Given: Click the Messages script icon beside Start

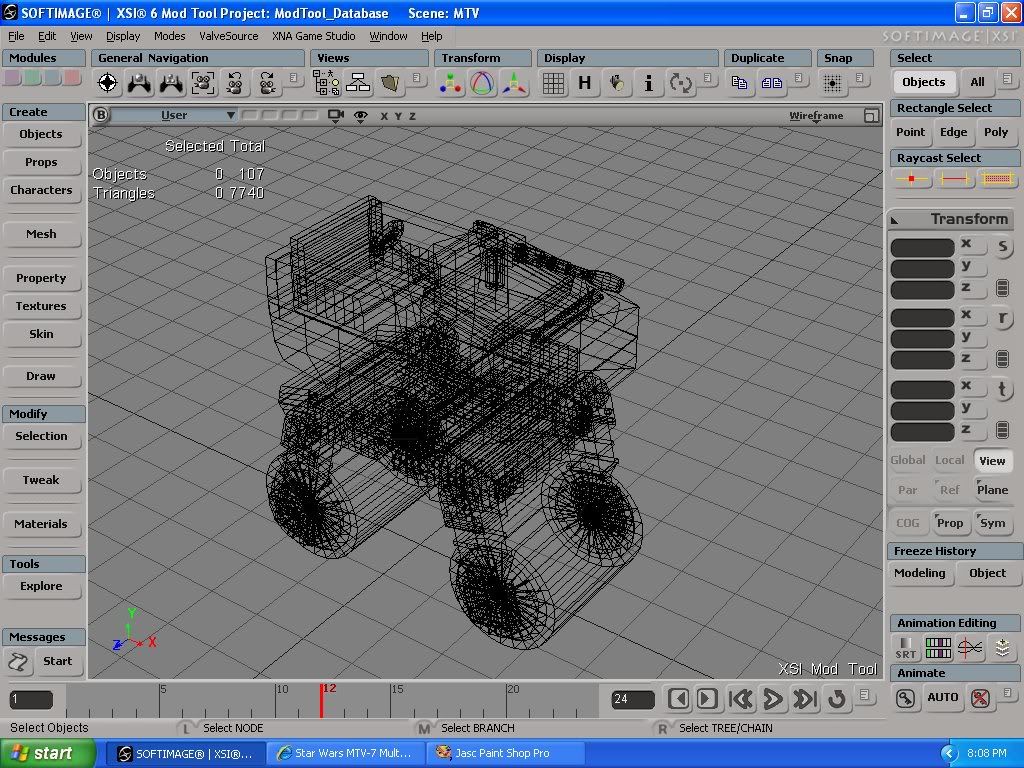Looking at the screenshot, I should click(x=18, y=662).
